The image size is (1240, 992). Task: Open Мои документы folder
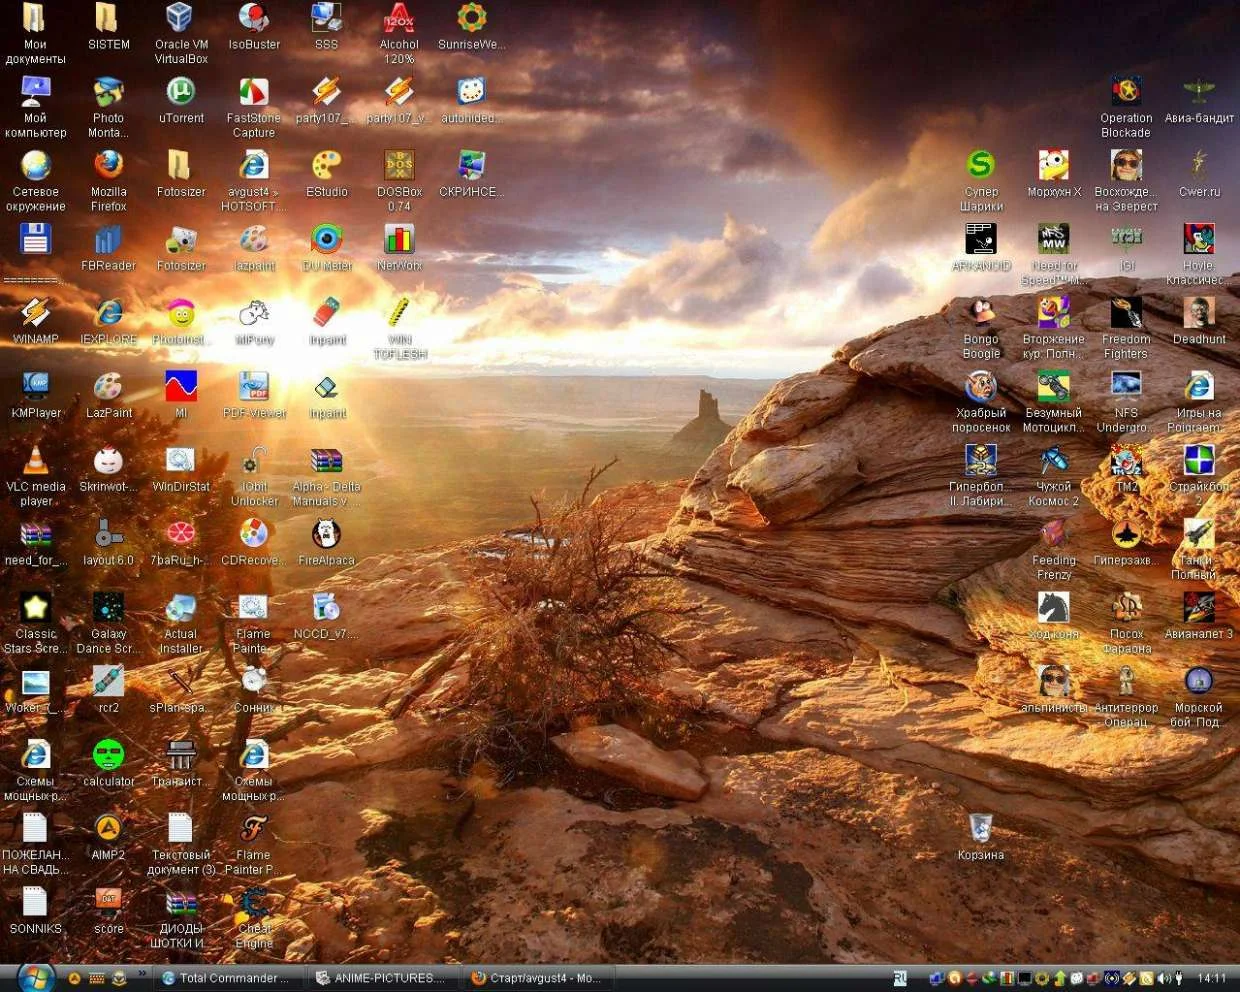coord(36,33)
